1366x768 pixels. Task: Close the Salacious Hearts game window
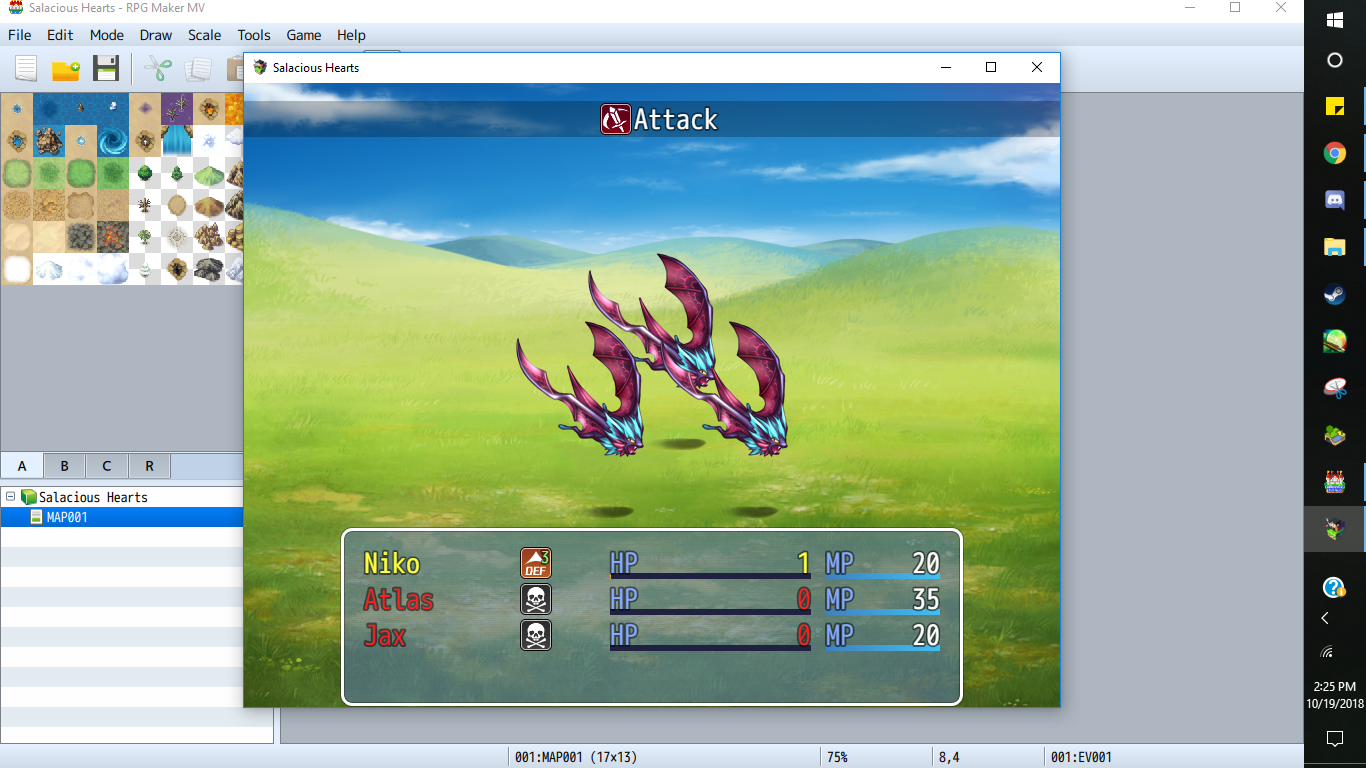pyautogui.click(x=1037, y=67)
